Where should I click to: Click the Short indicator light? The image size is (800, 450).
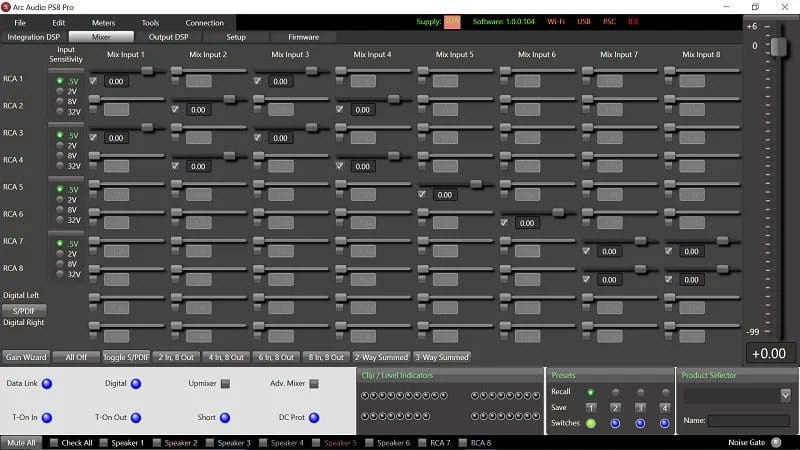click(x=225, y=418)
